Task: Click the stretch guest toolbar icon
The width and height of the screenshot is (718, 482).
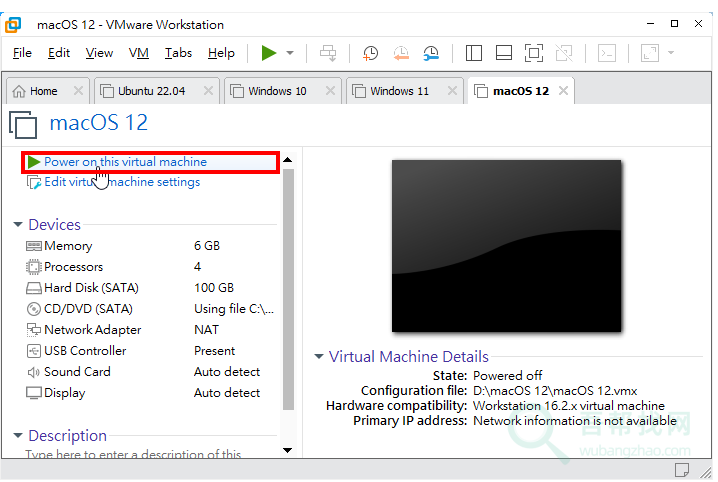Action: click(650, 53)
